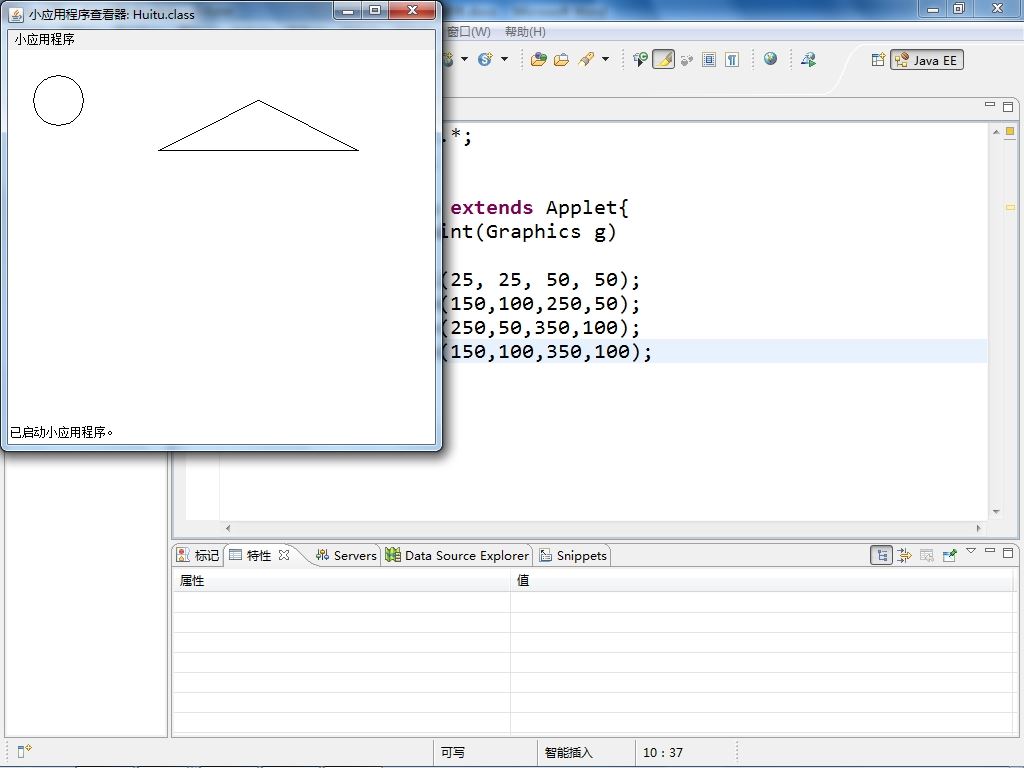This screenshot has width=1024, height=768.
Task: Open the 小应用程序 menu in applet viewer
Action: pyautogui.click(x=44, y=39)
